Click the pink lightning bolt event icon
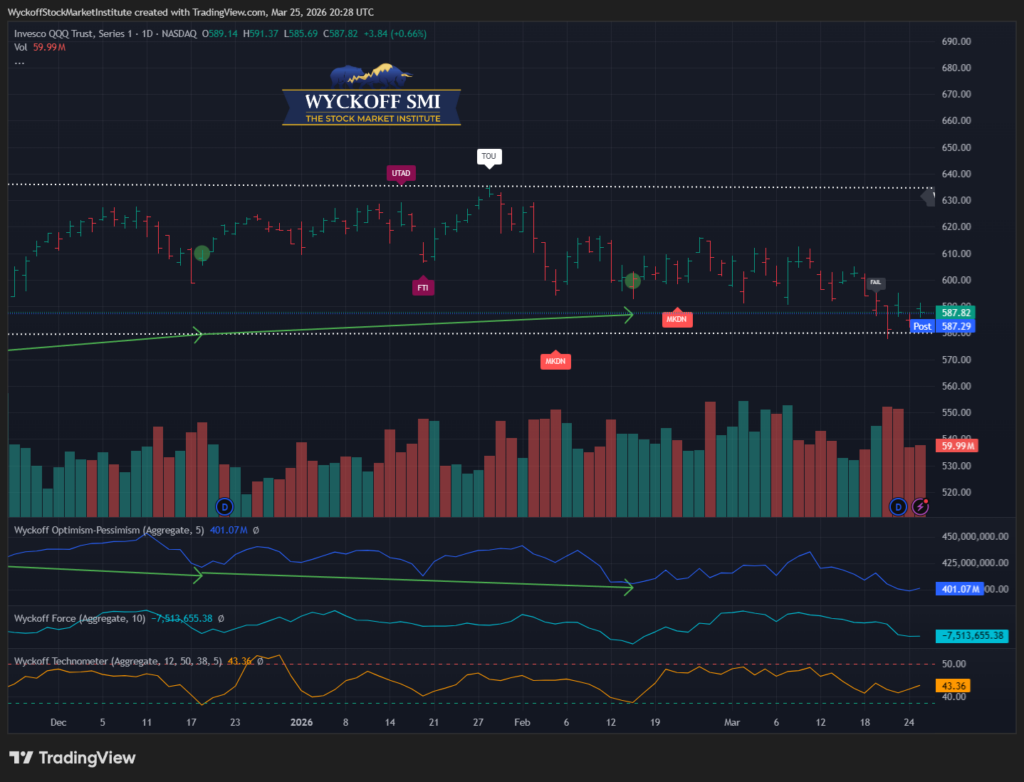The height and width of the screenshot is (782, 1024). [919, 506]
